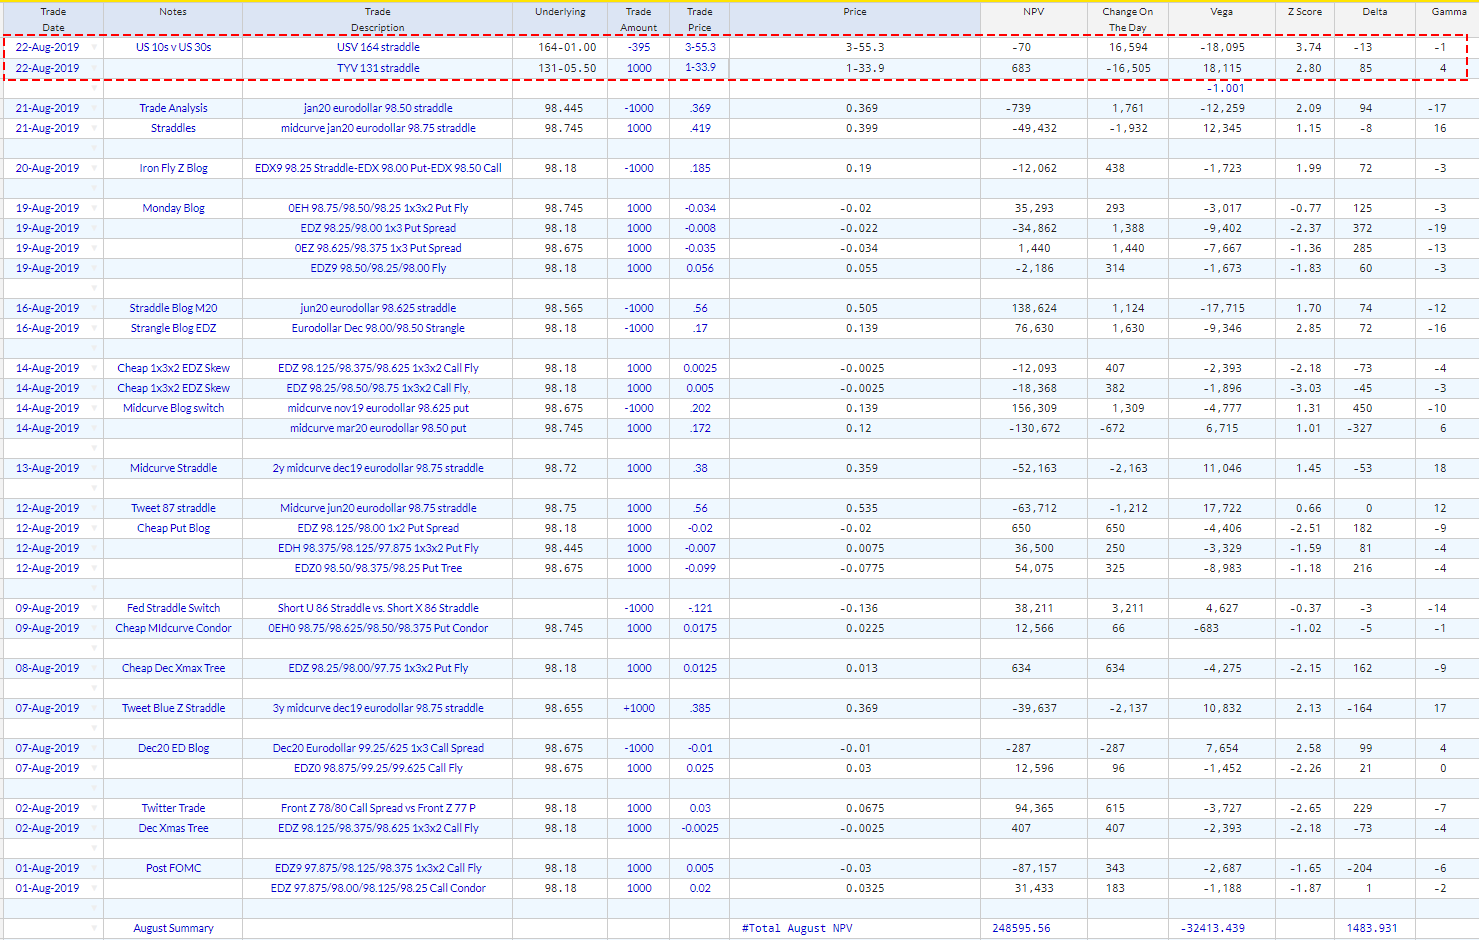
Task: Select the 'Trade Analysis' note cell
Action: (x=173, y=108)
